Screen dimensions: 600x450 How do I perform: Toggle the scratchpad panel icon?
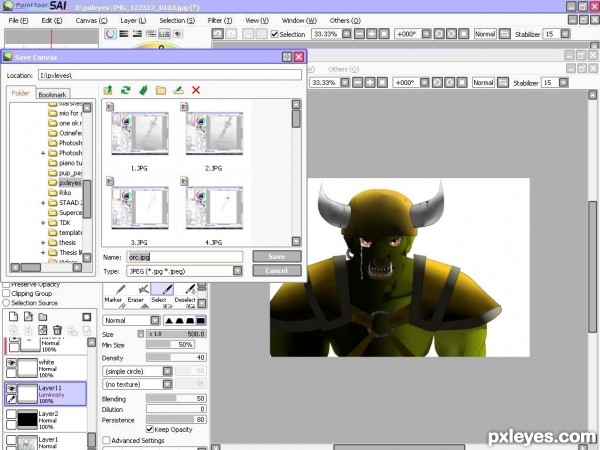point(178,34)
